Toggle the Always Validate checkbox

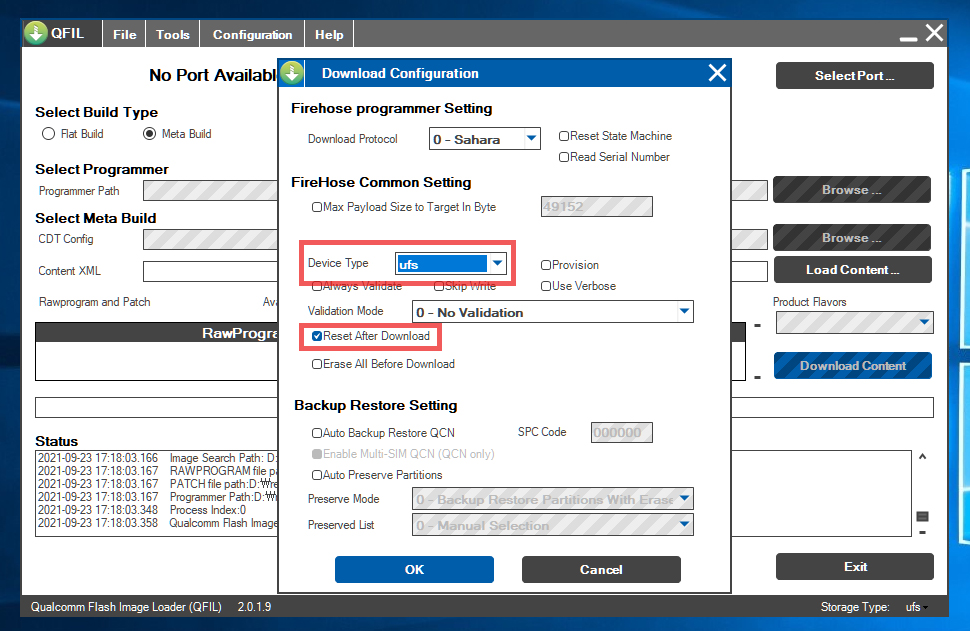317,286
